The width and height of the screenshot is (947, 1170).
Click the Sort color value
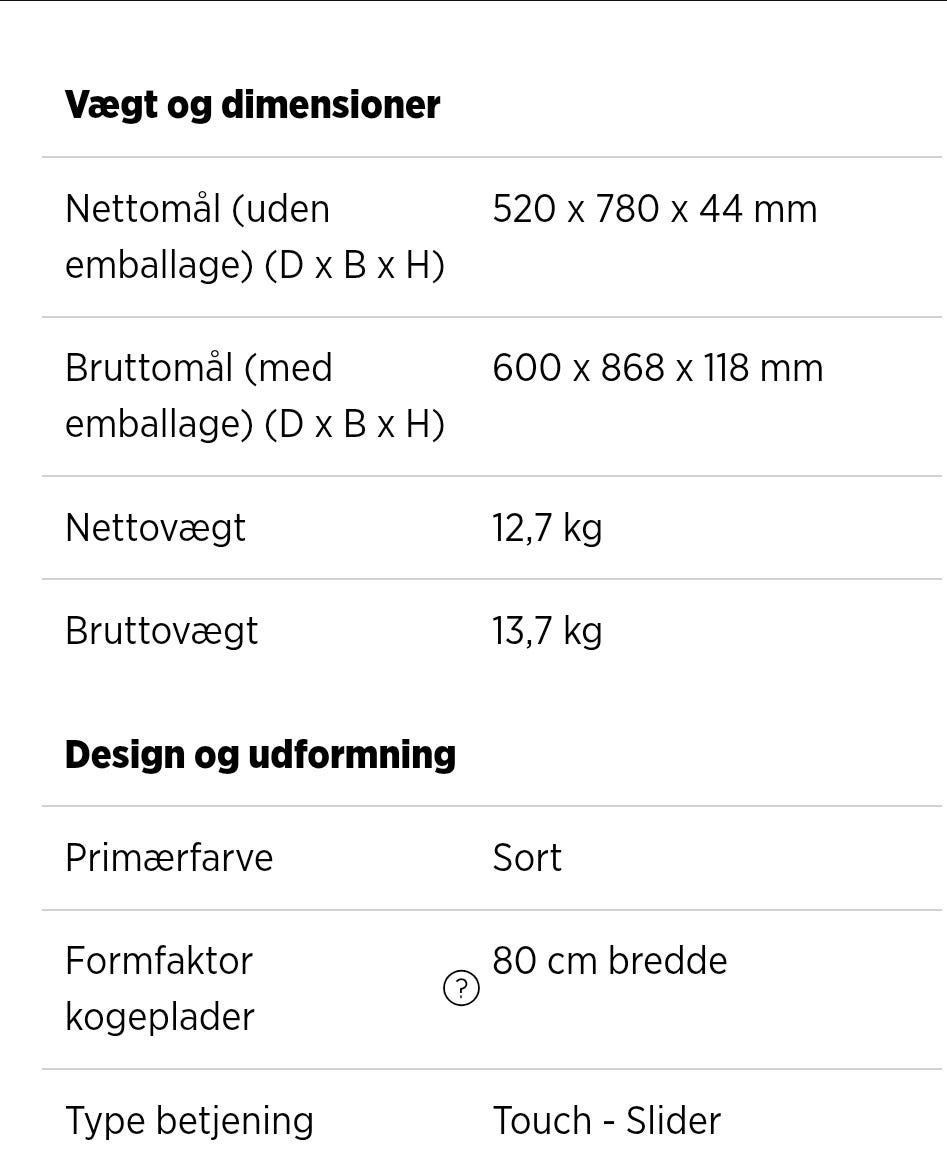click(527, 858)
